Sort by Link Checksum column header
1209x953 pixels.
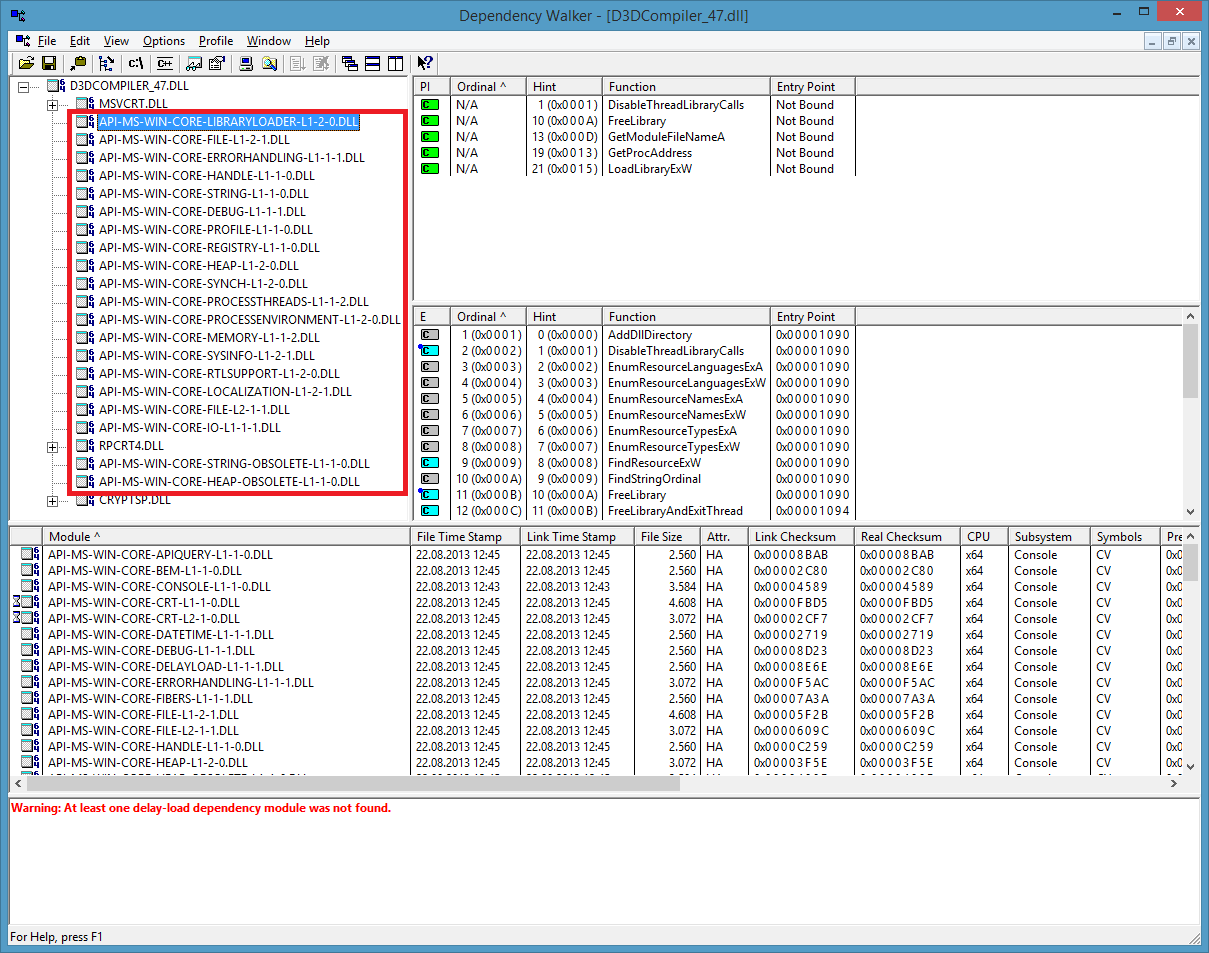(801, 537)
